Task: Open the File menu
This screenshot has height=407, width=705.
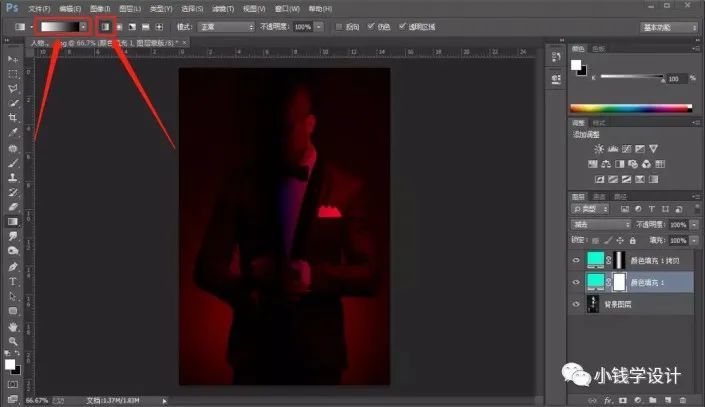Action: pos(39,9)
